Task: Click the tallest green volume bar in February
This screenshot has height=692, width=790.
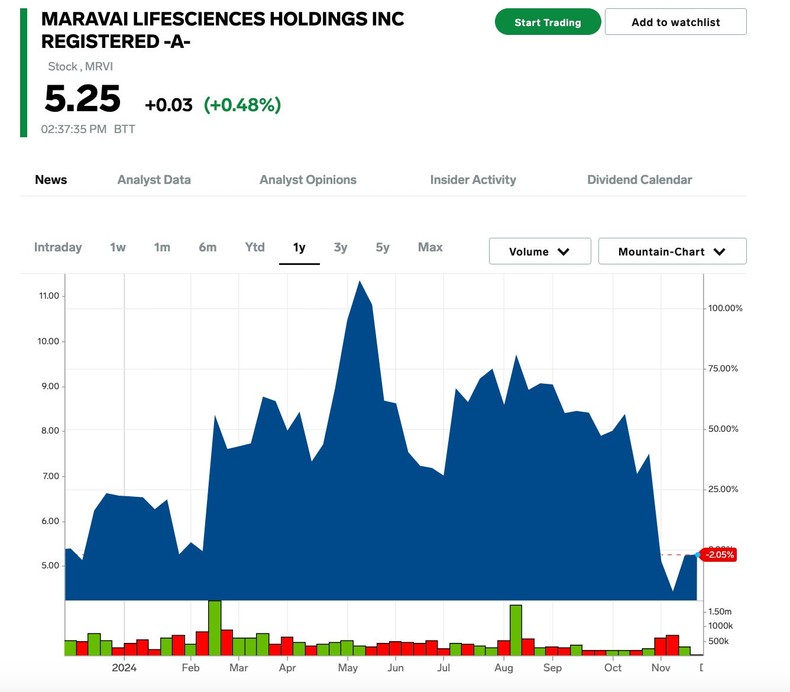Action: 214,628
